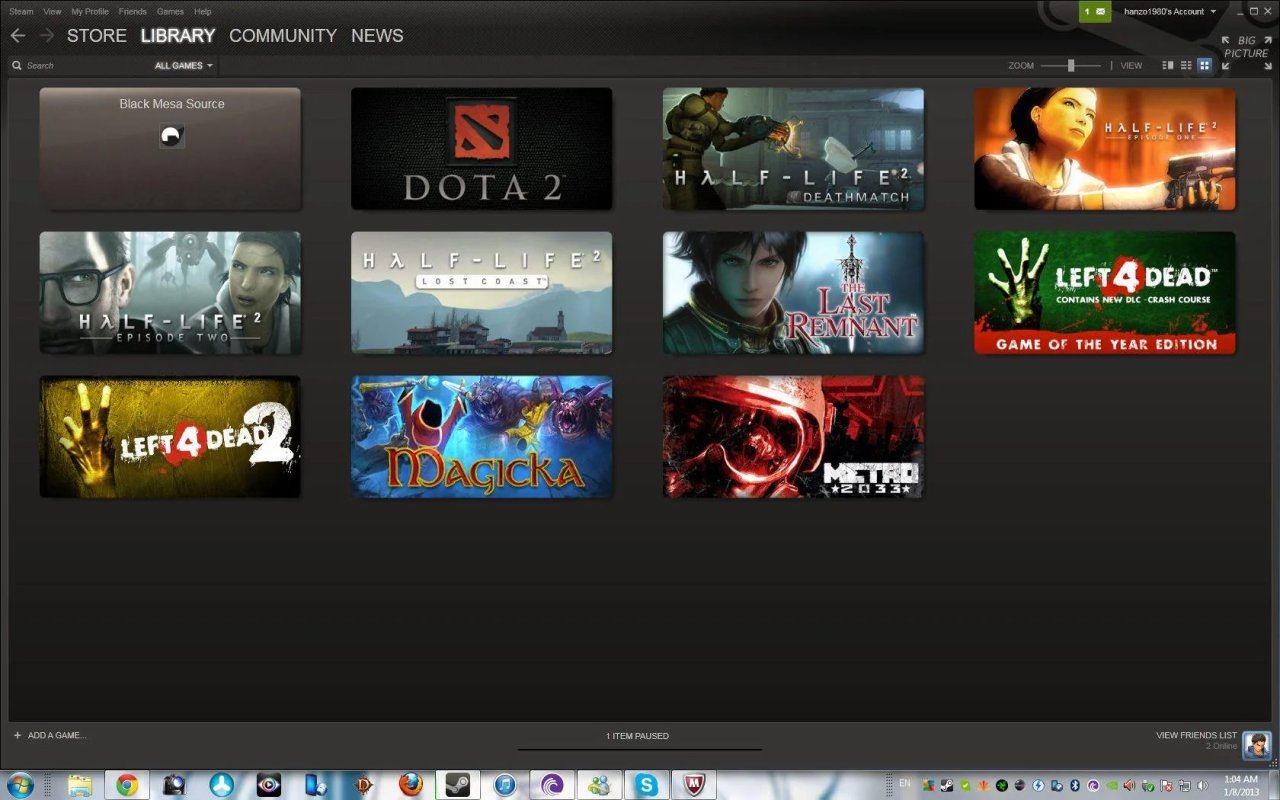Open the View menu

click(x=52, y=12)
